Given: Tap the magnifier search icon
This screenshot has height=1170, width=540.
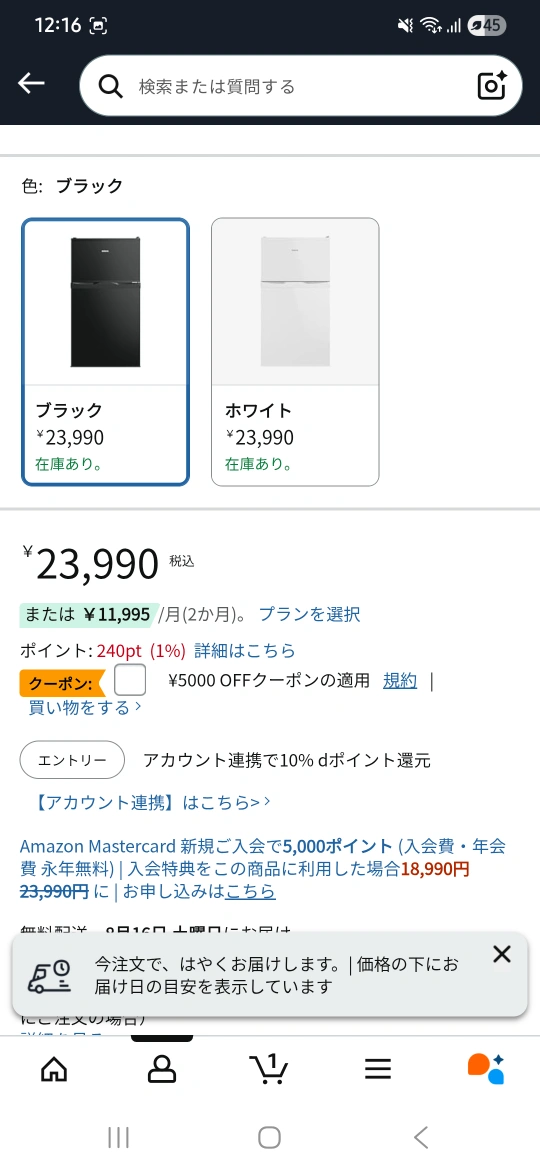Looking at the screenshot, I should tap(110, 87).
